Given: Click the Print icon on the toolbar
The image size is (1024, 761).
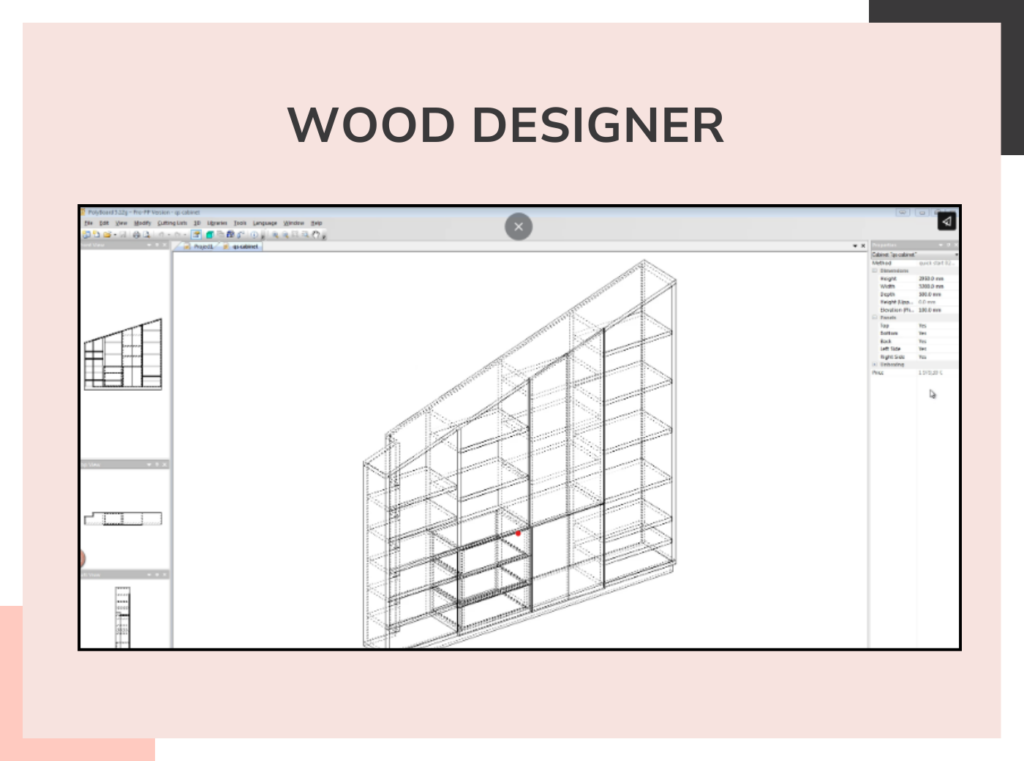Looking at the screenshot, I should click(x=136, y=233).
